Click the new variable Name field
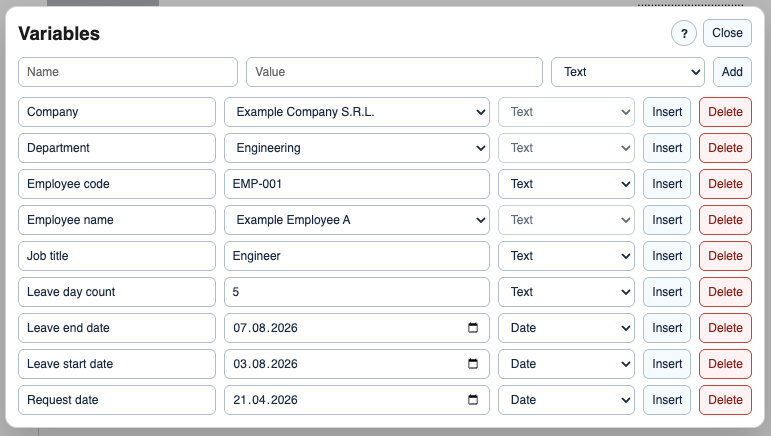 tap(128, 72)
